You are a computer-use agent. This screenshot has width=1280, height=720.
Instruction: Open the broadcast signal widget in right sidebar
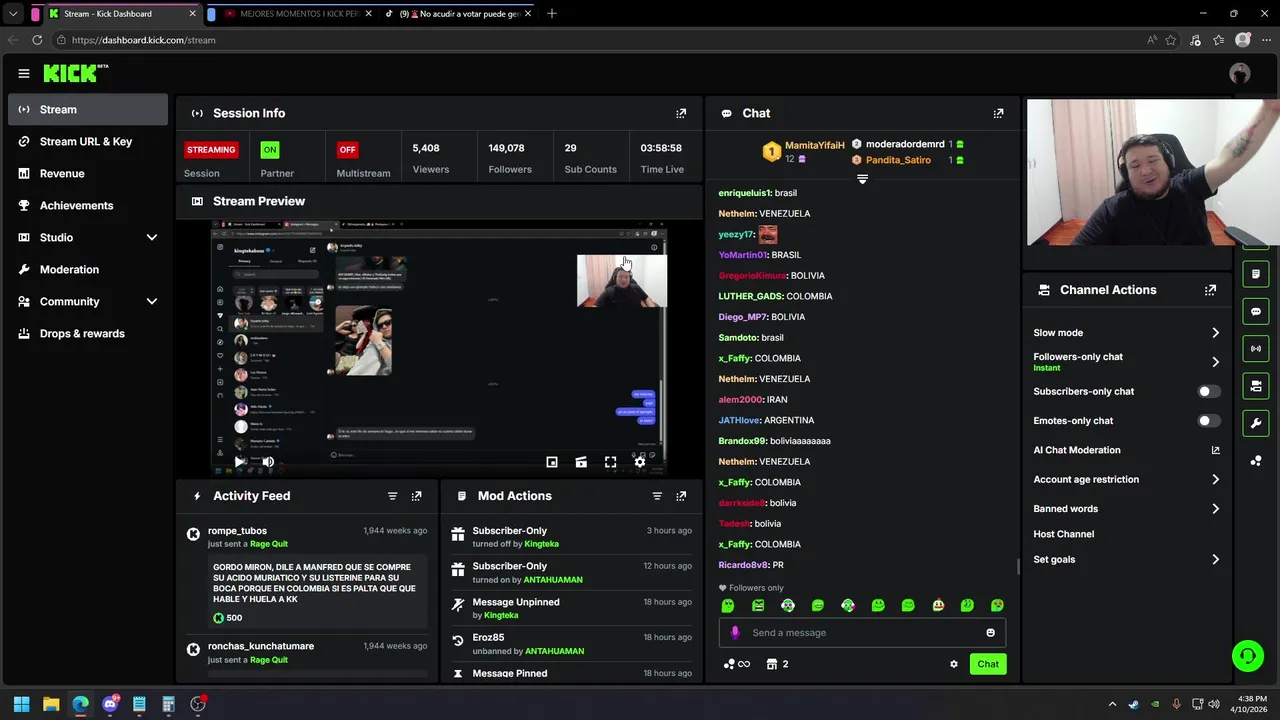click(x=1256, y=348)
